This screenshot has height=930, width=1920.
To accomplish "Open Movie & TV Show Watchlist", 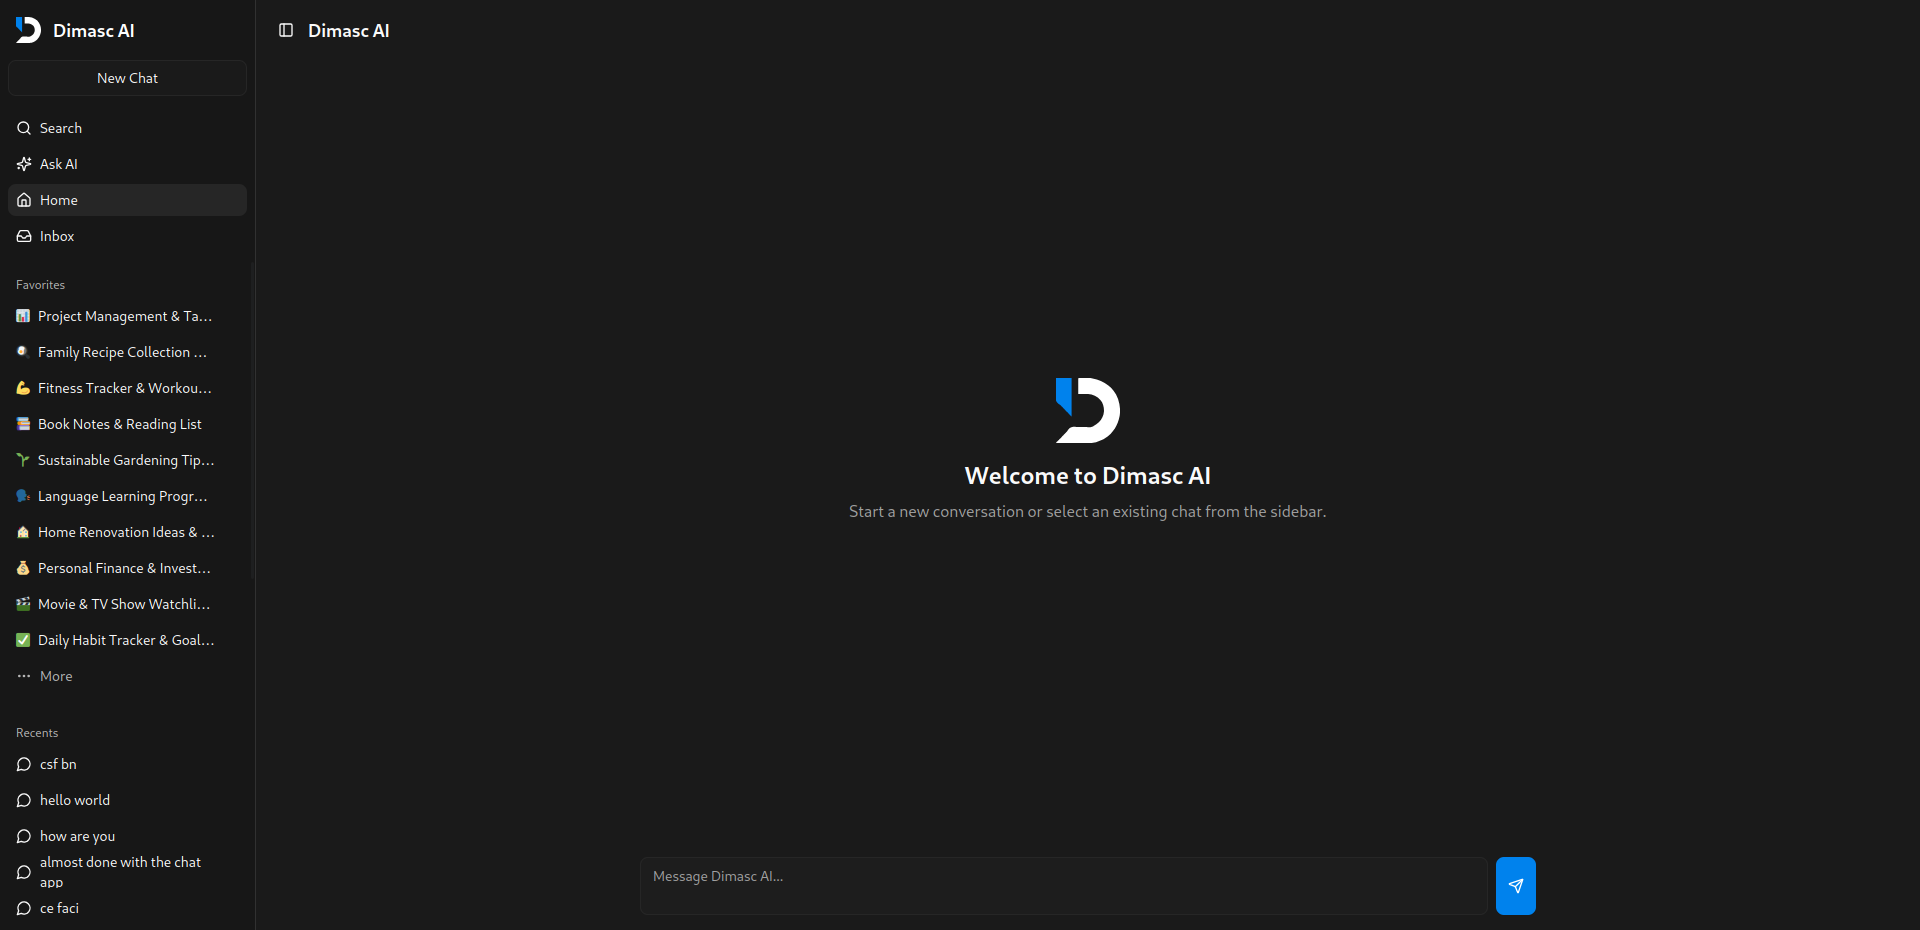I will tap(124, 604).
